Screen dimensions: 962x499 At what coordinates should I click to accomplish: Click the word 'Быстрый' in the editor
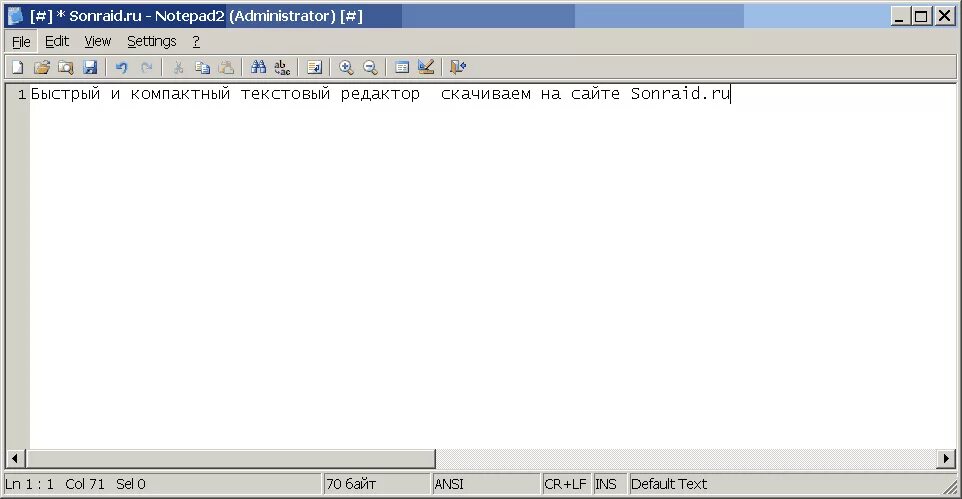tap(66, 94)
